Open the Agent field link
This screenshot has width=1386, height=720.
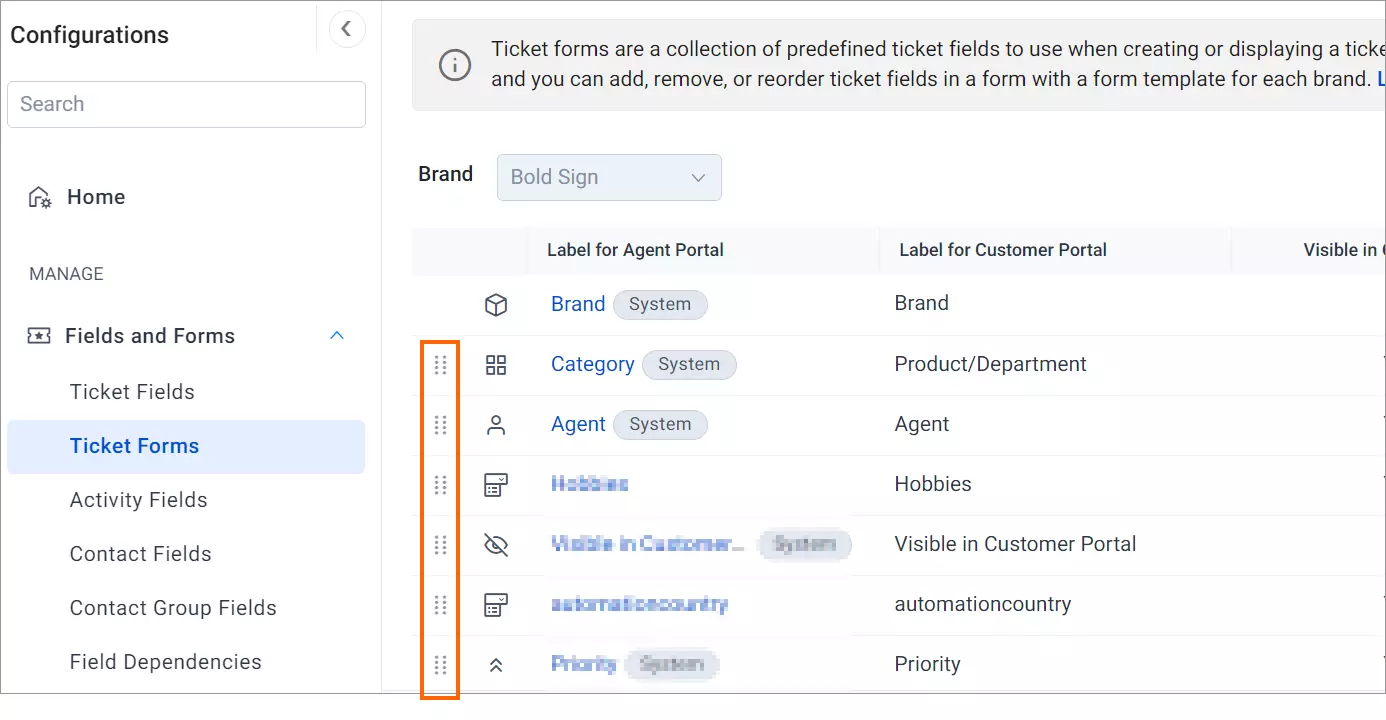click(x=578, y=424)
